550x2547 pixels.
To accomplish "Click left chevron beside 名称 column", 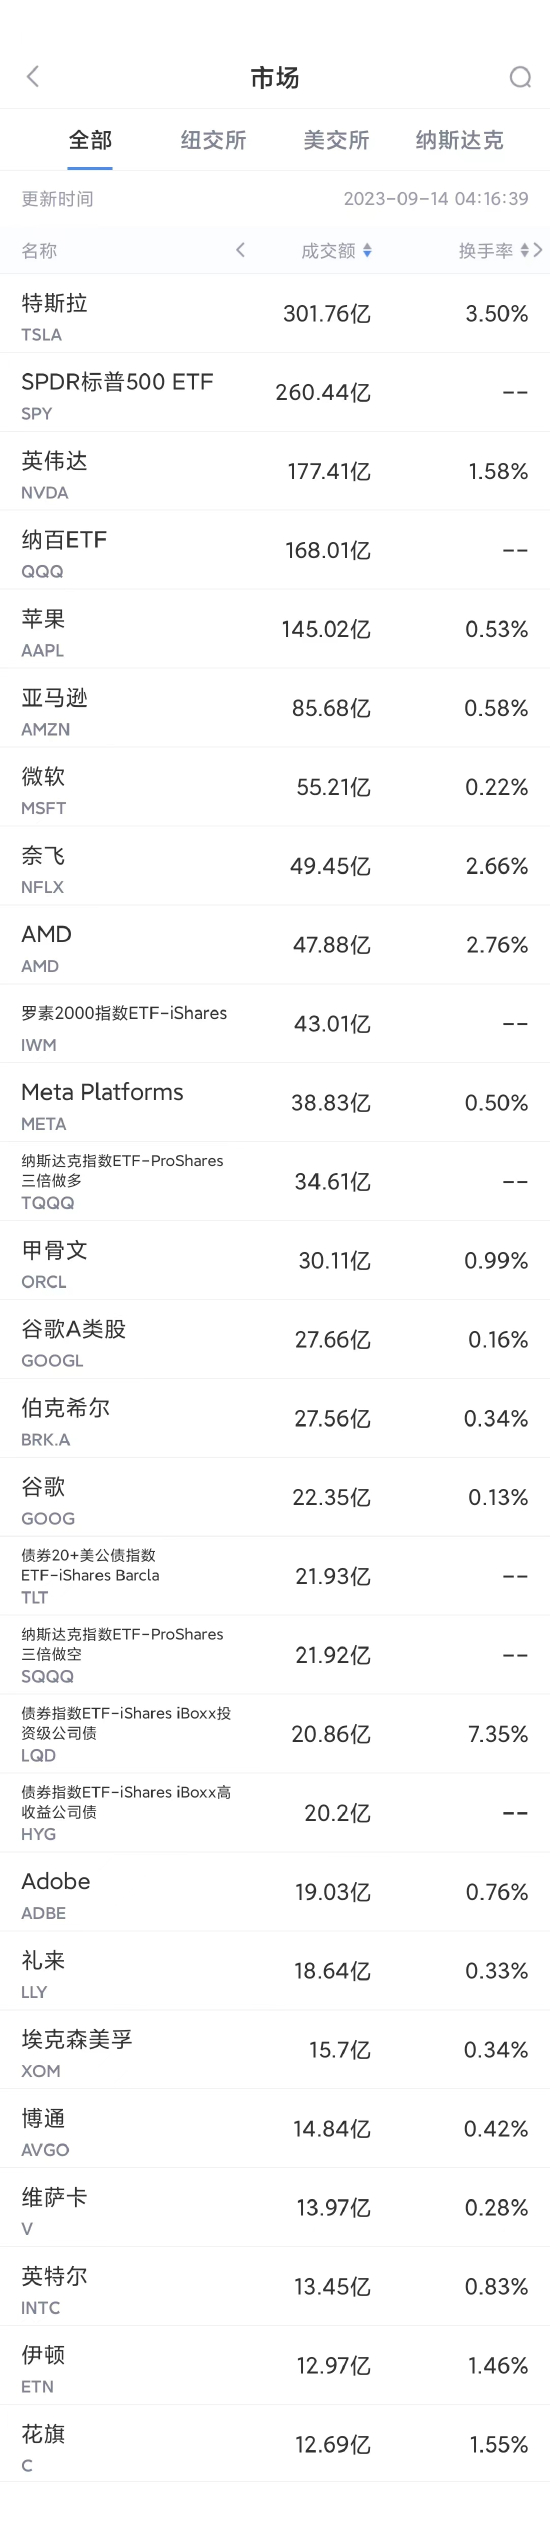I will click(x=240, y=250).
